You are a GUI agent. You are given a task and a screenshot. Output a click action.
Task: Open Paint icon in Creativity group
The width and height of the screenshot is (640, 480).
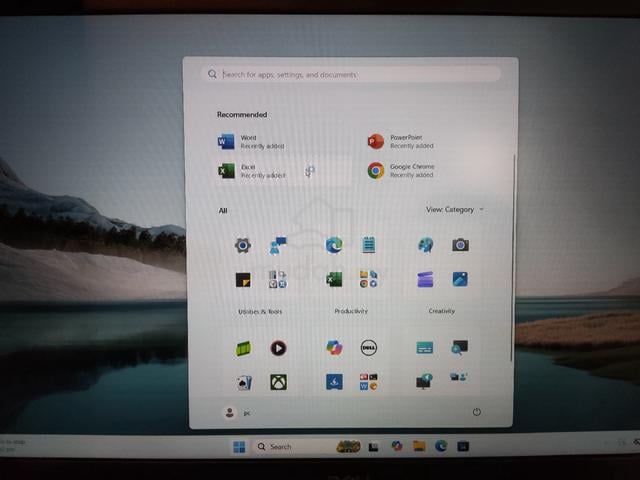(x=425, y=245)
